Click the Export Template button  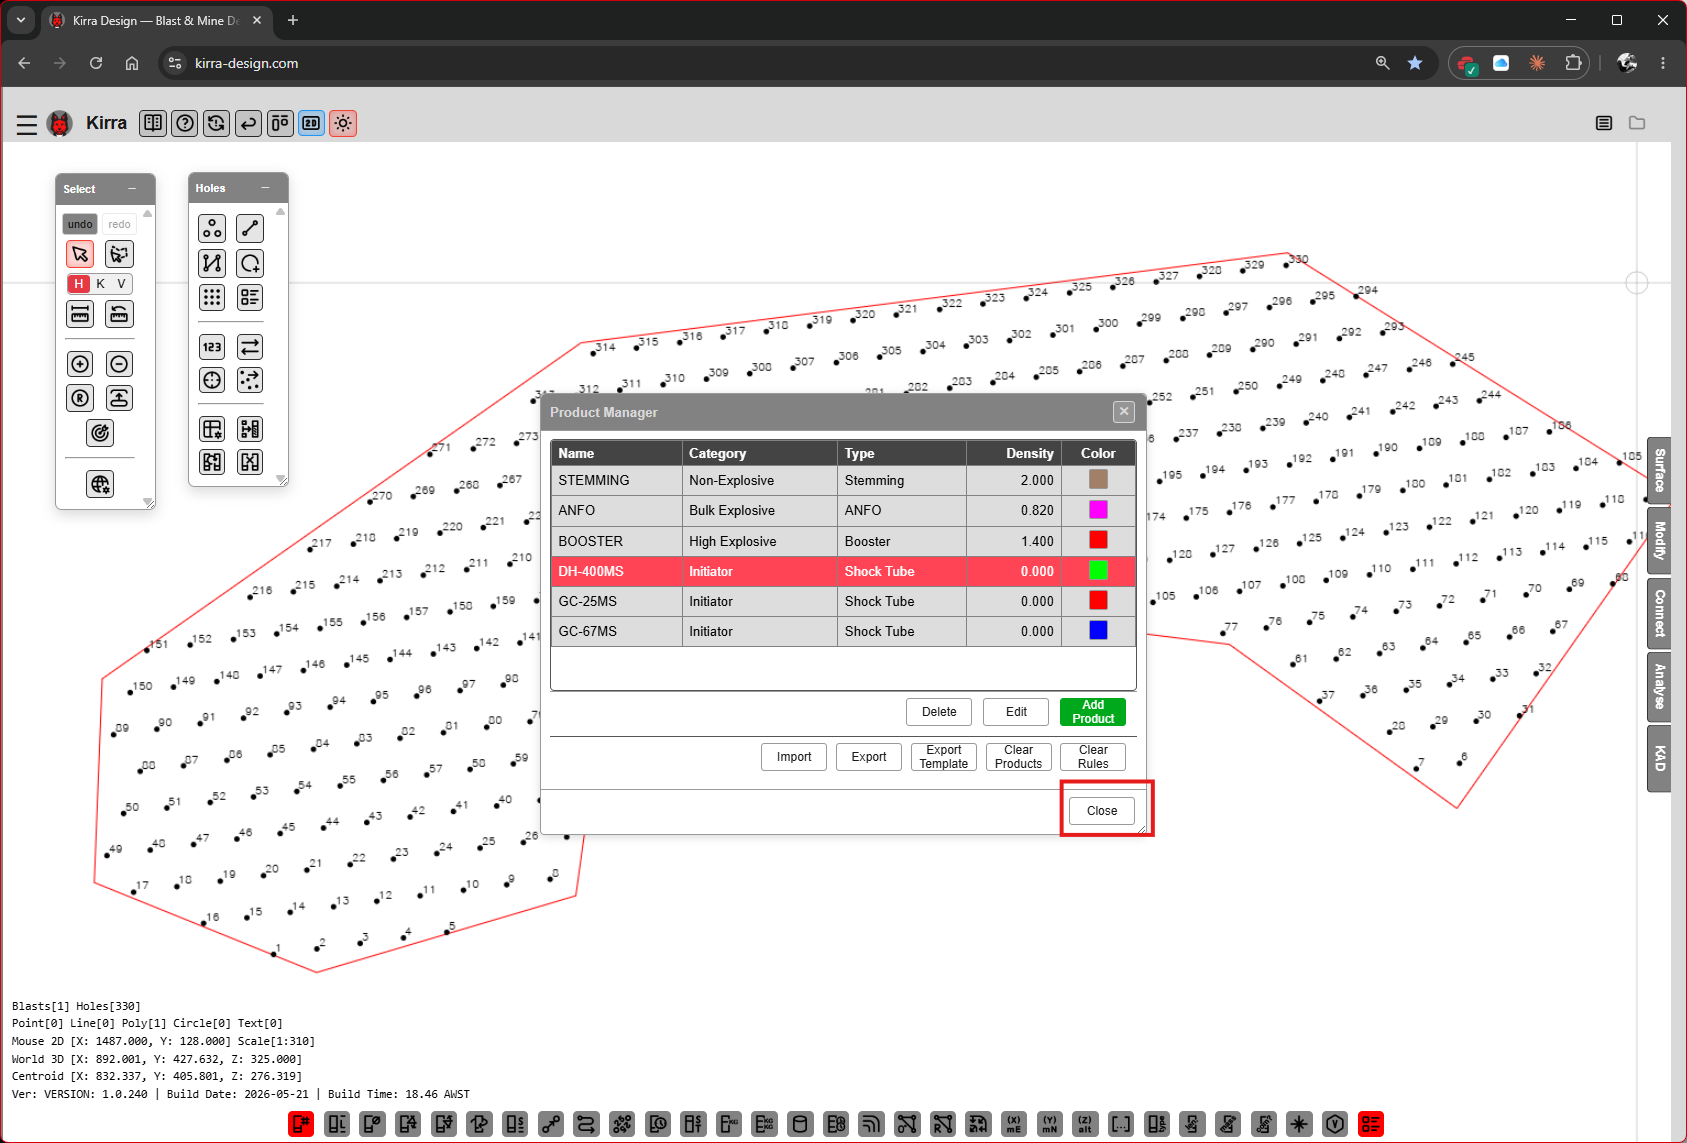pyautogui.click(x=944, y=757)
